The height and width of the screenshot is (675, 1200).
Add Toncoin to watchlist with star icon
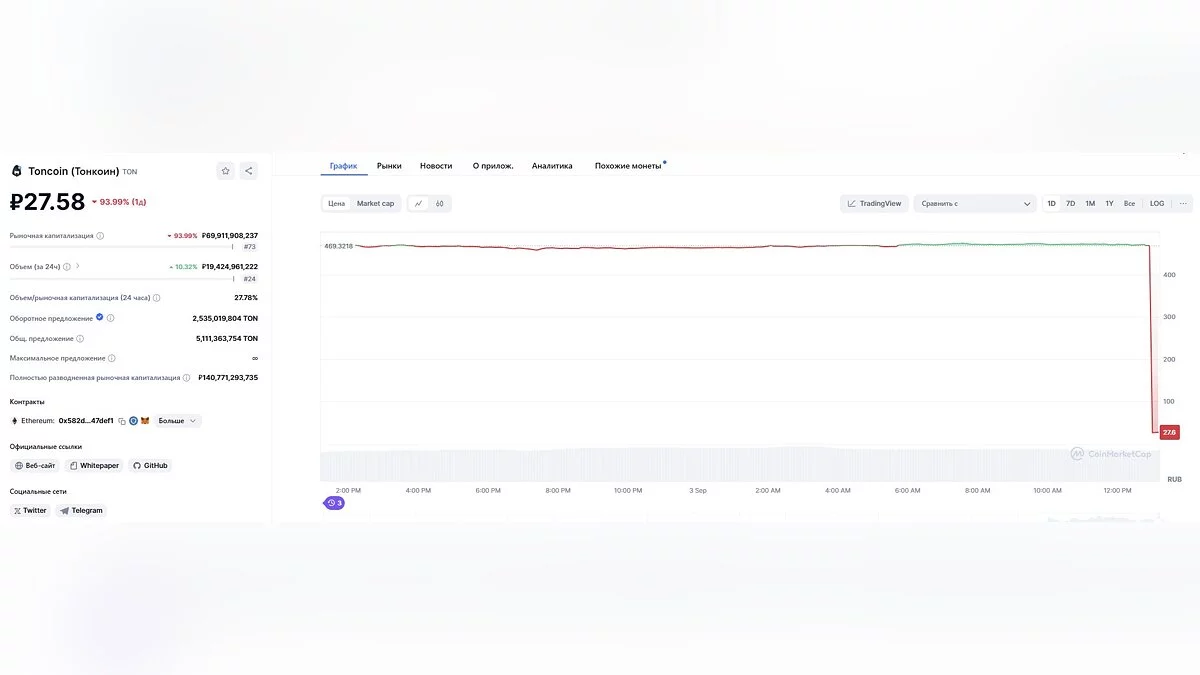click(x=226, y=171)
